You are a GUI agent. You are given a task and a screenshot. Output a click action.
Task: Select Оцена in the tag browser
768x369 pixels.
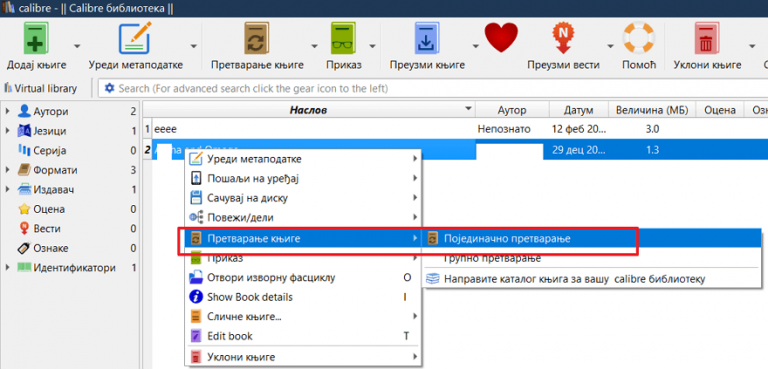(x=49, y=209)
